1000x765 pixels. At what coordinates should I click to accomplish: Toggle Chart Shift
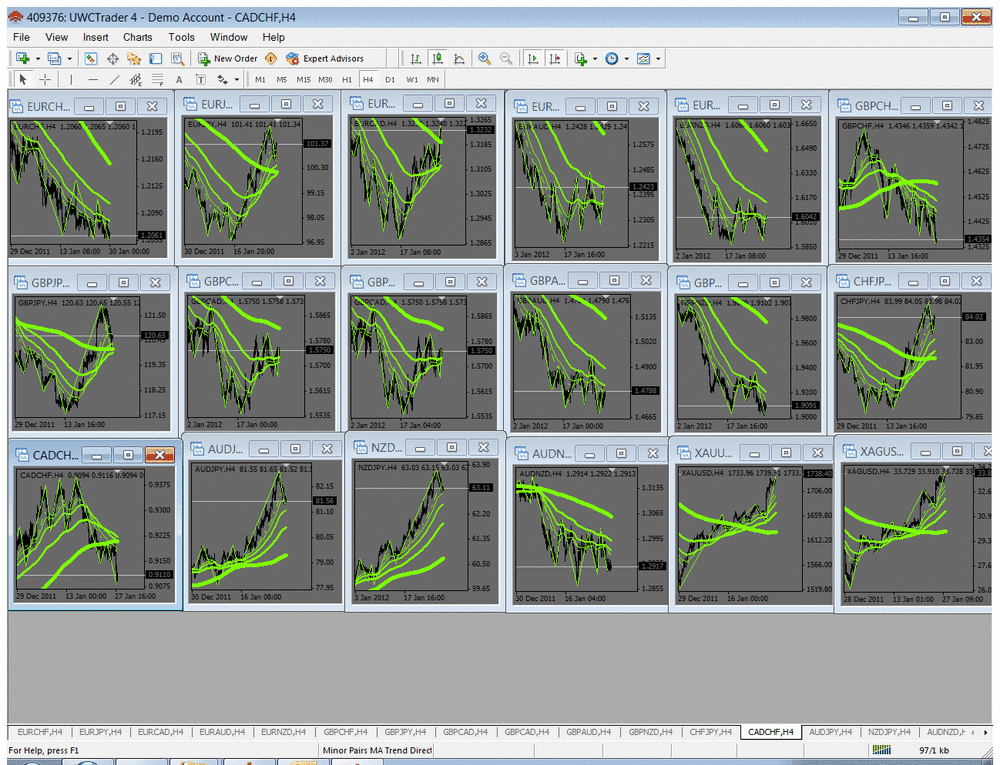click(x=555, y=59)
